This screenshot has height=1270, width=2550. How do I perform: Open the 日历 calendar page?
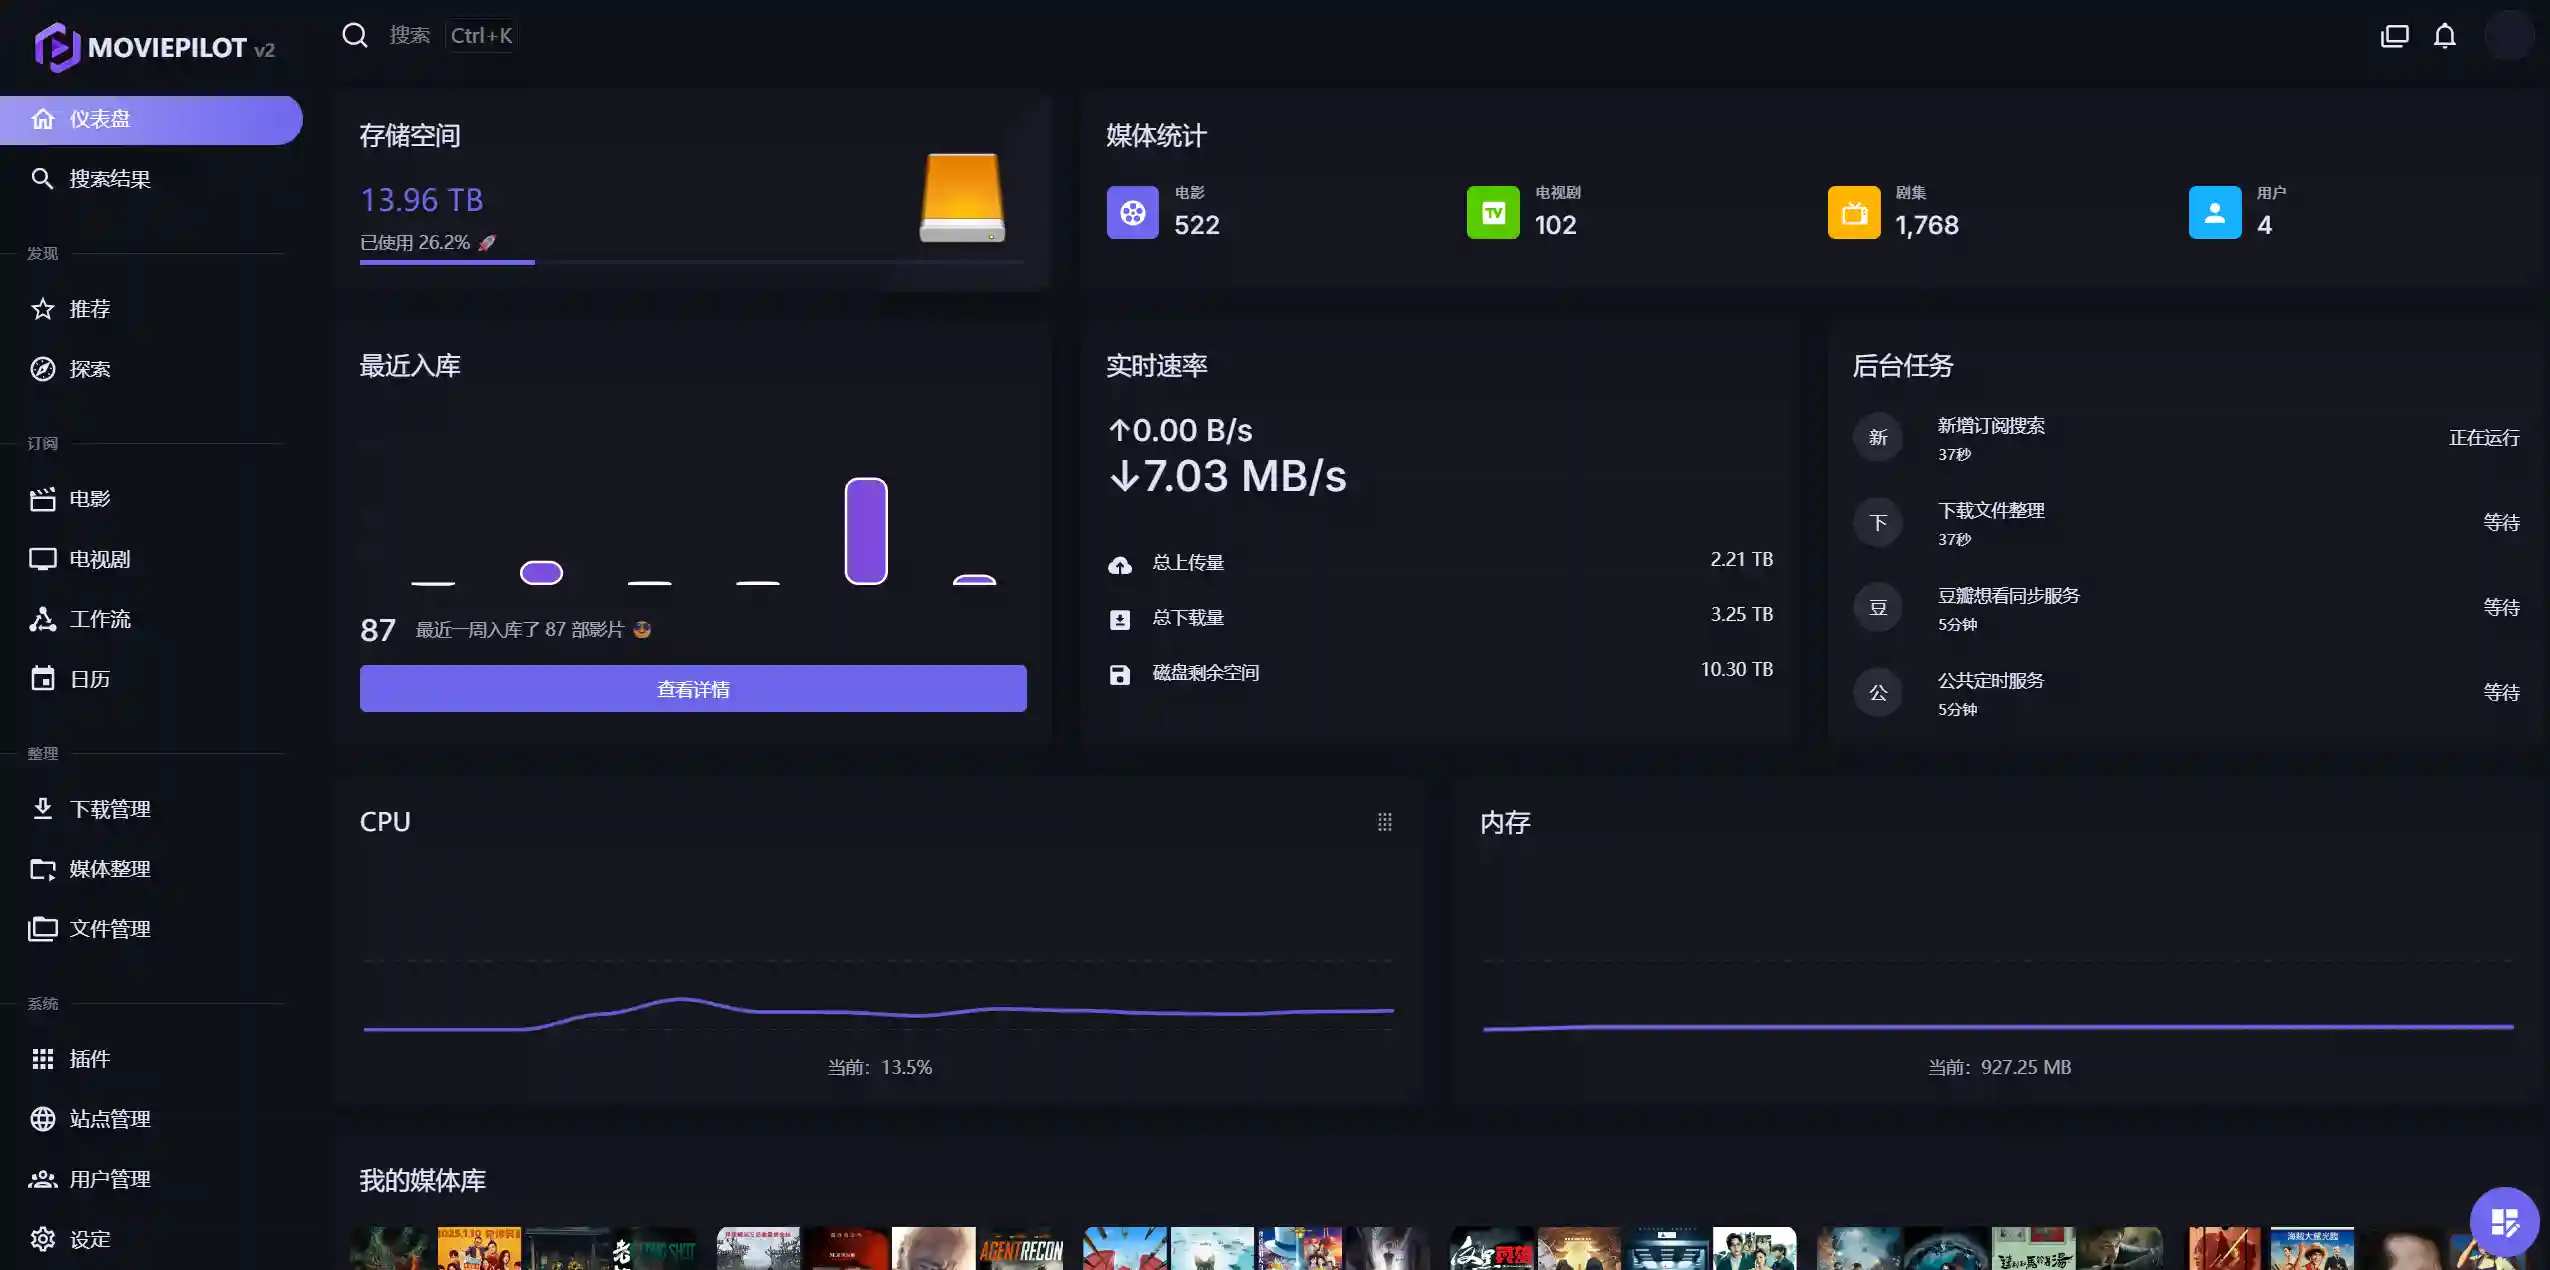click(89, 679)
